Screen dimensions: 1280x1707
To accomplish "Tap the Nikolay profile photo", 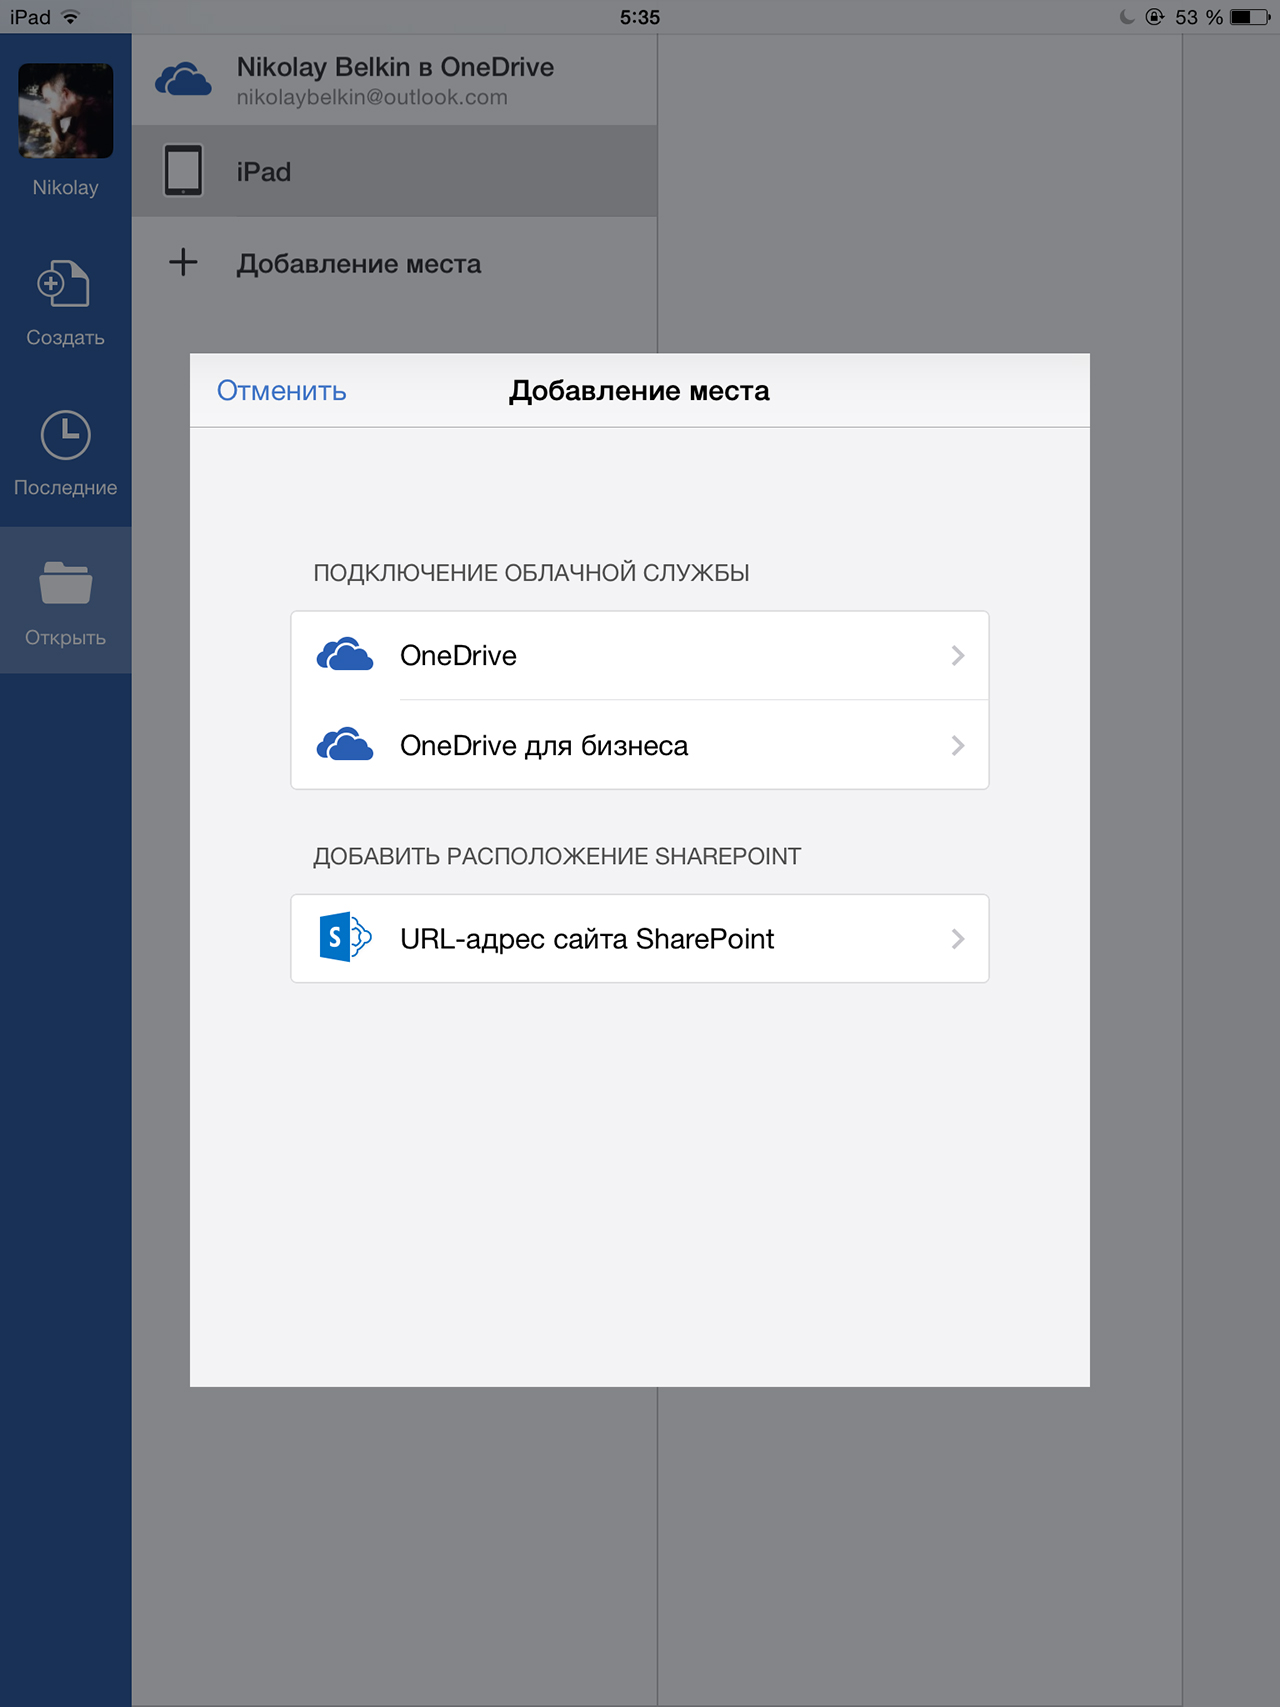I will tap(65, 111).
